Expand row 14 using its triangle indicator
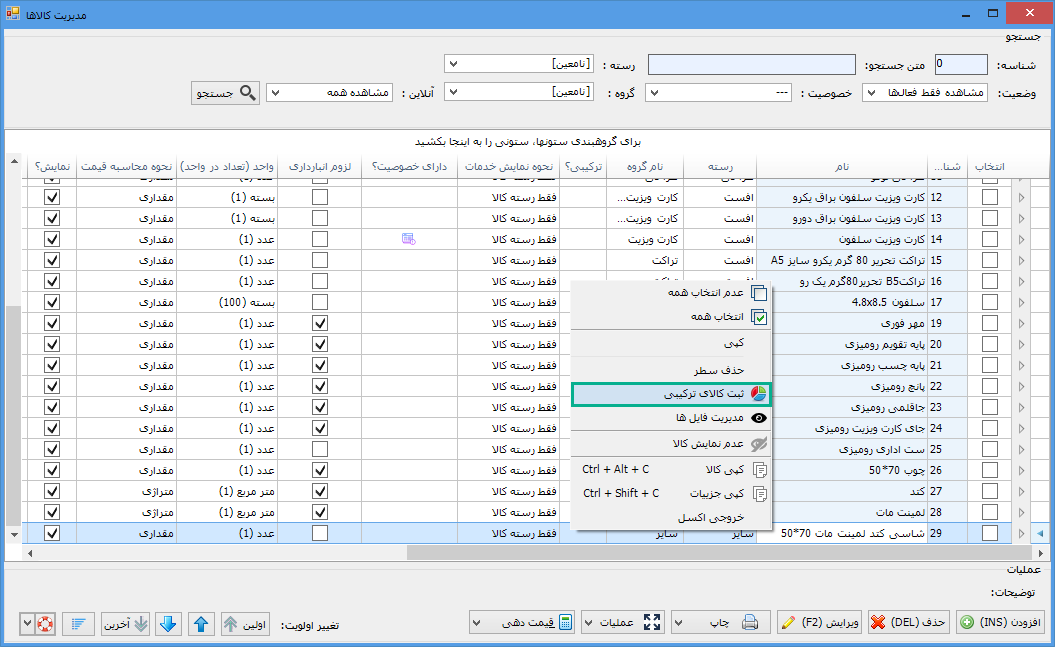Screen dimensions: 1055x647 (x=1021, y=239)
